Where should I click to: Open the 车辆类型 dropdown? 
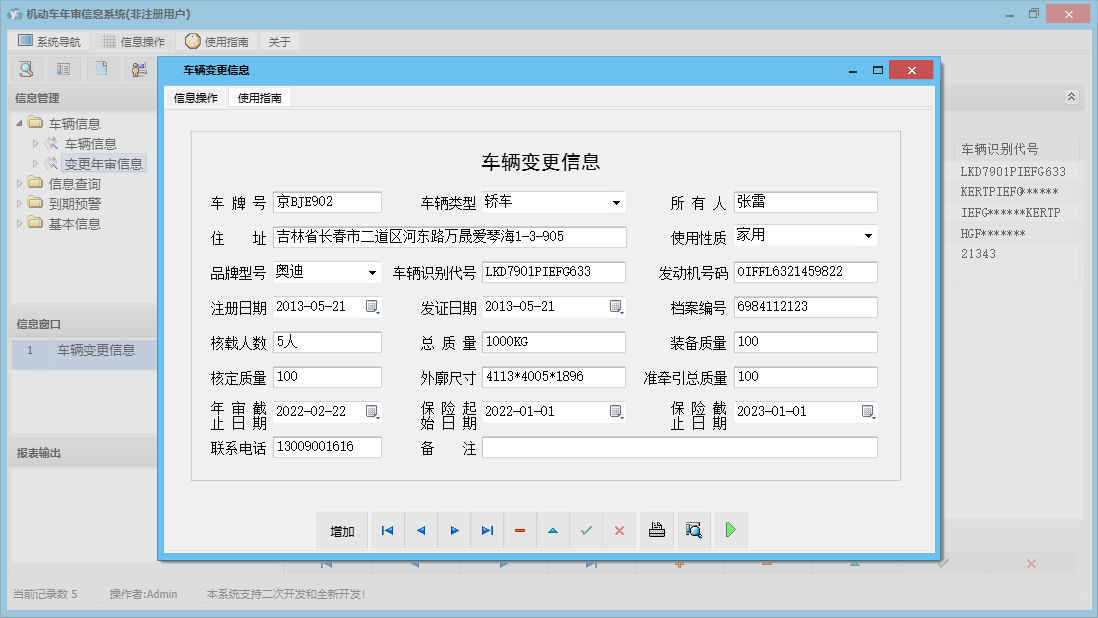tap(616, 203)
